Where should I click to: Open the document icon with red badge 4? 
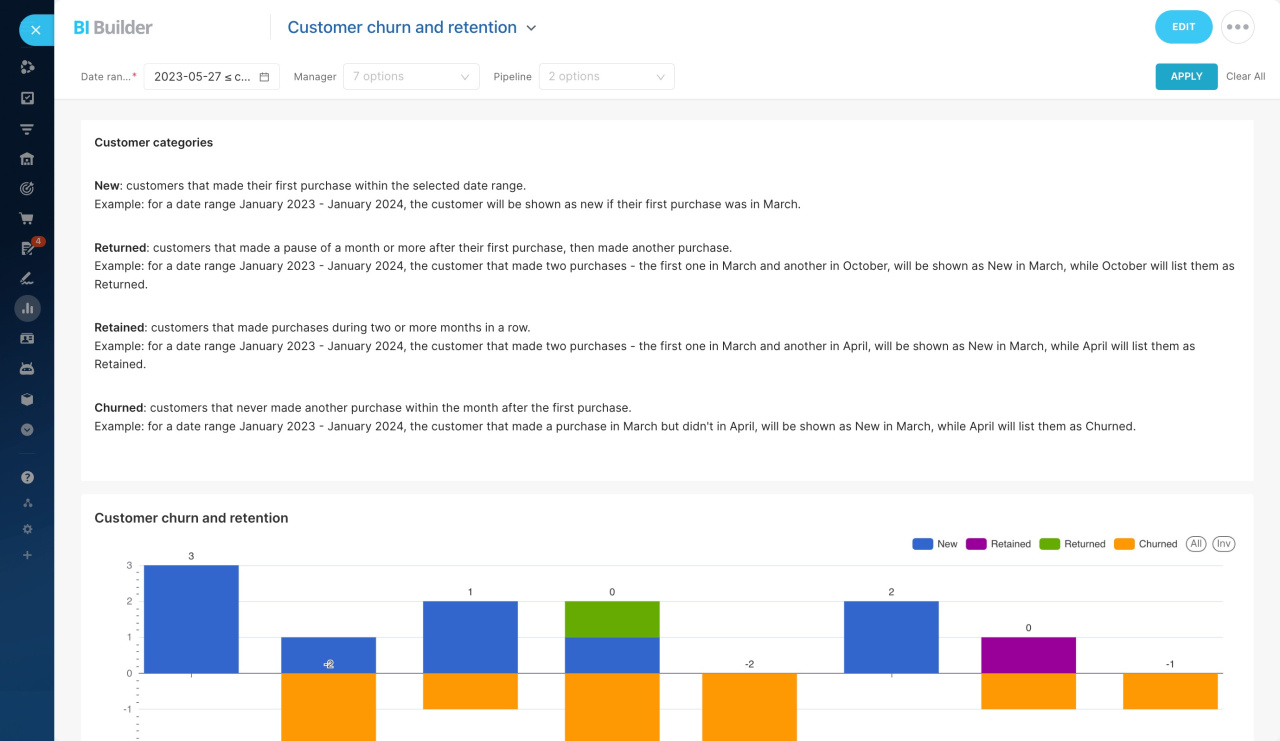27,248
